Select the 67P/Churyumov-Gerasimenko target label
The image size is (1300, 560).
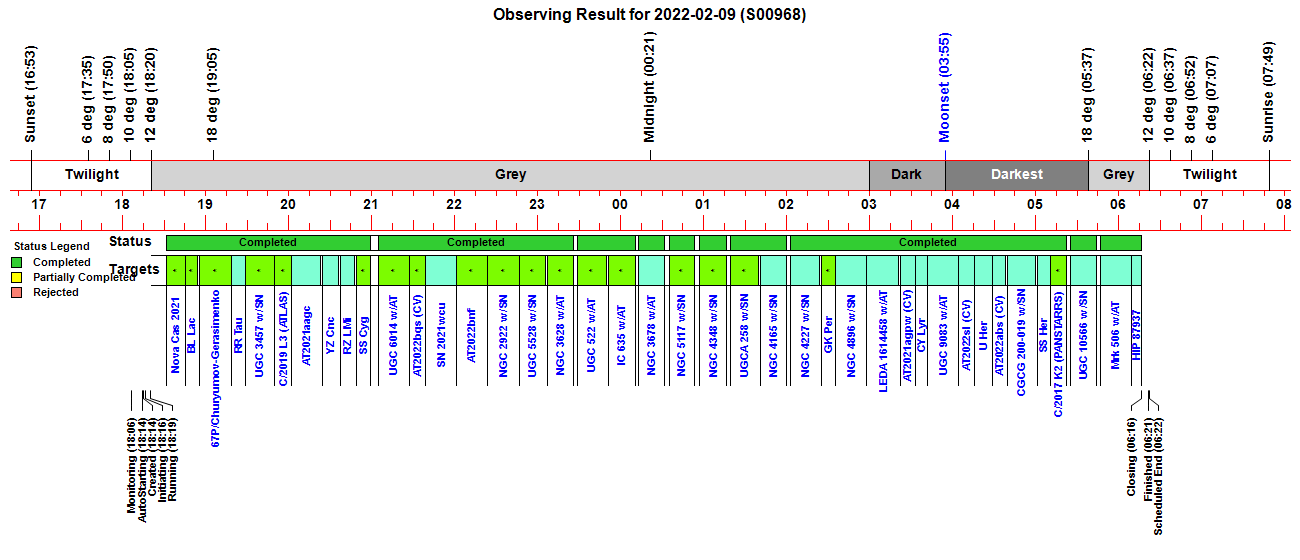pos(215,368)
